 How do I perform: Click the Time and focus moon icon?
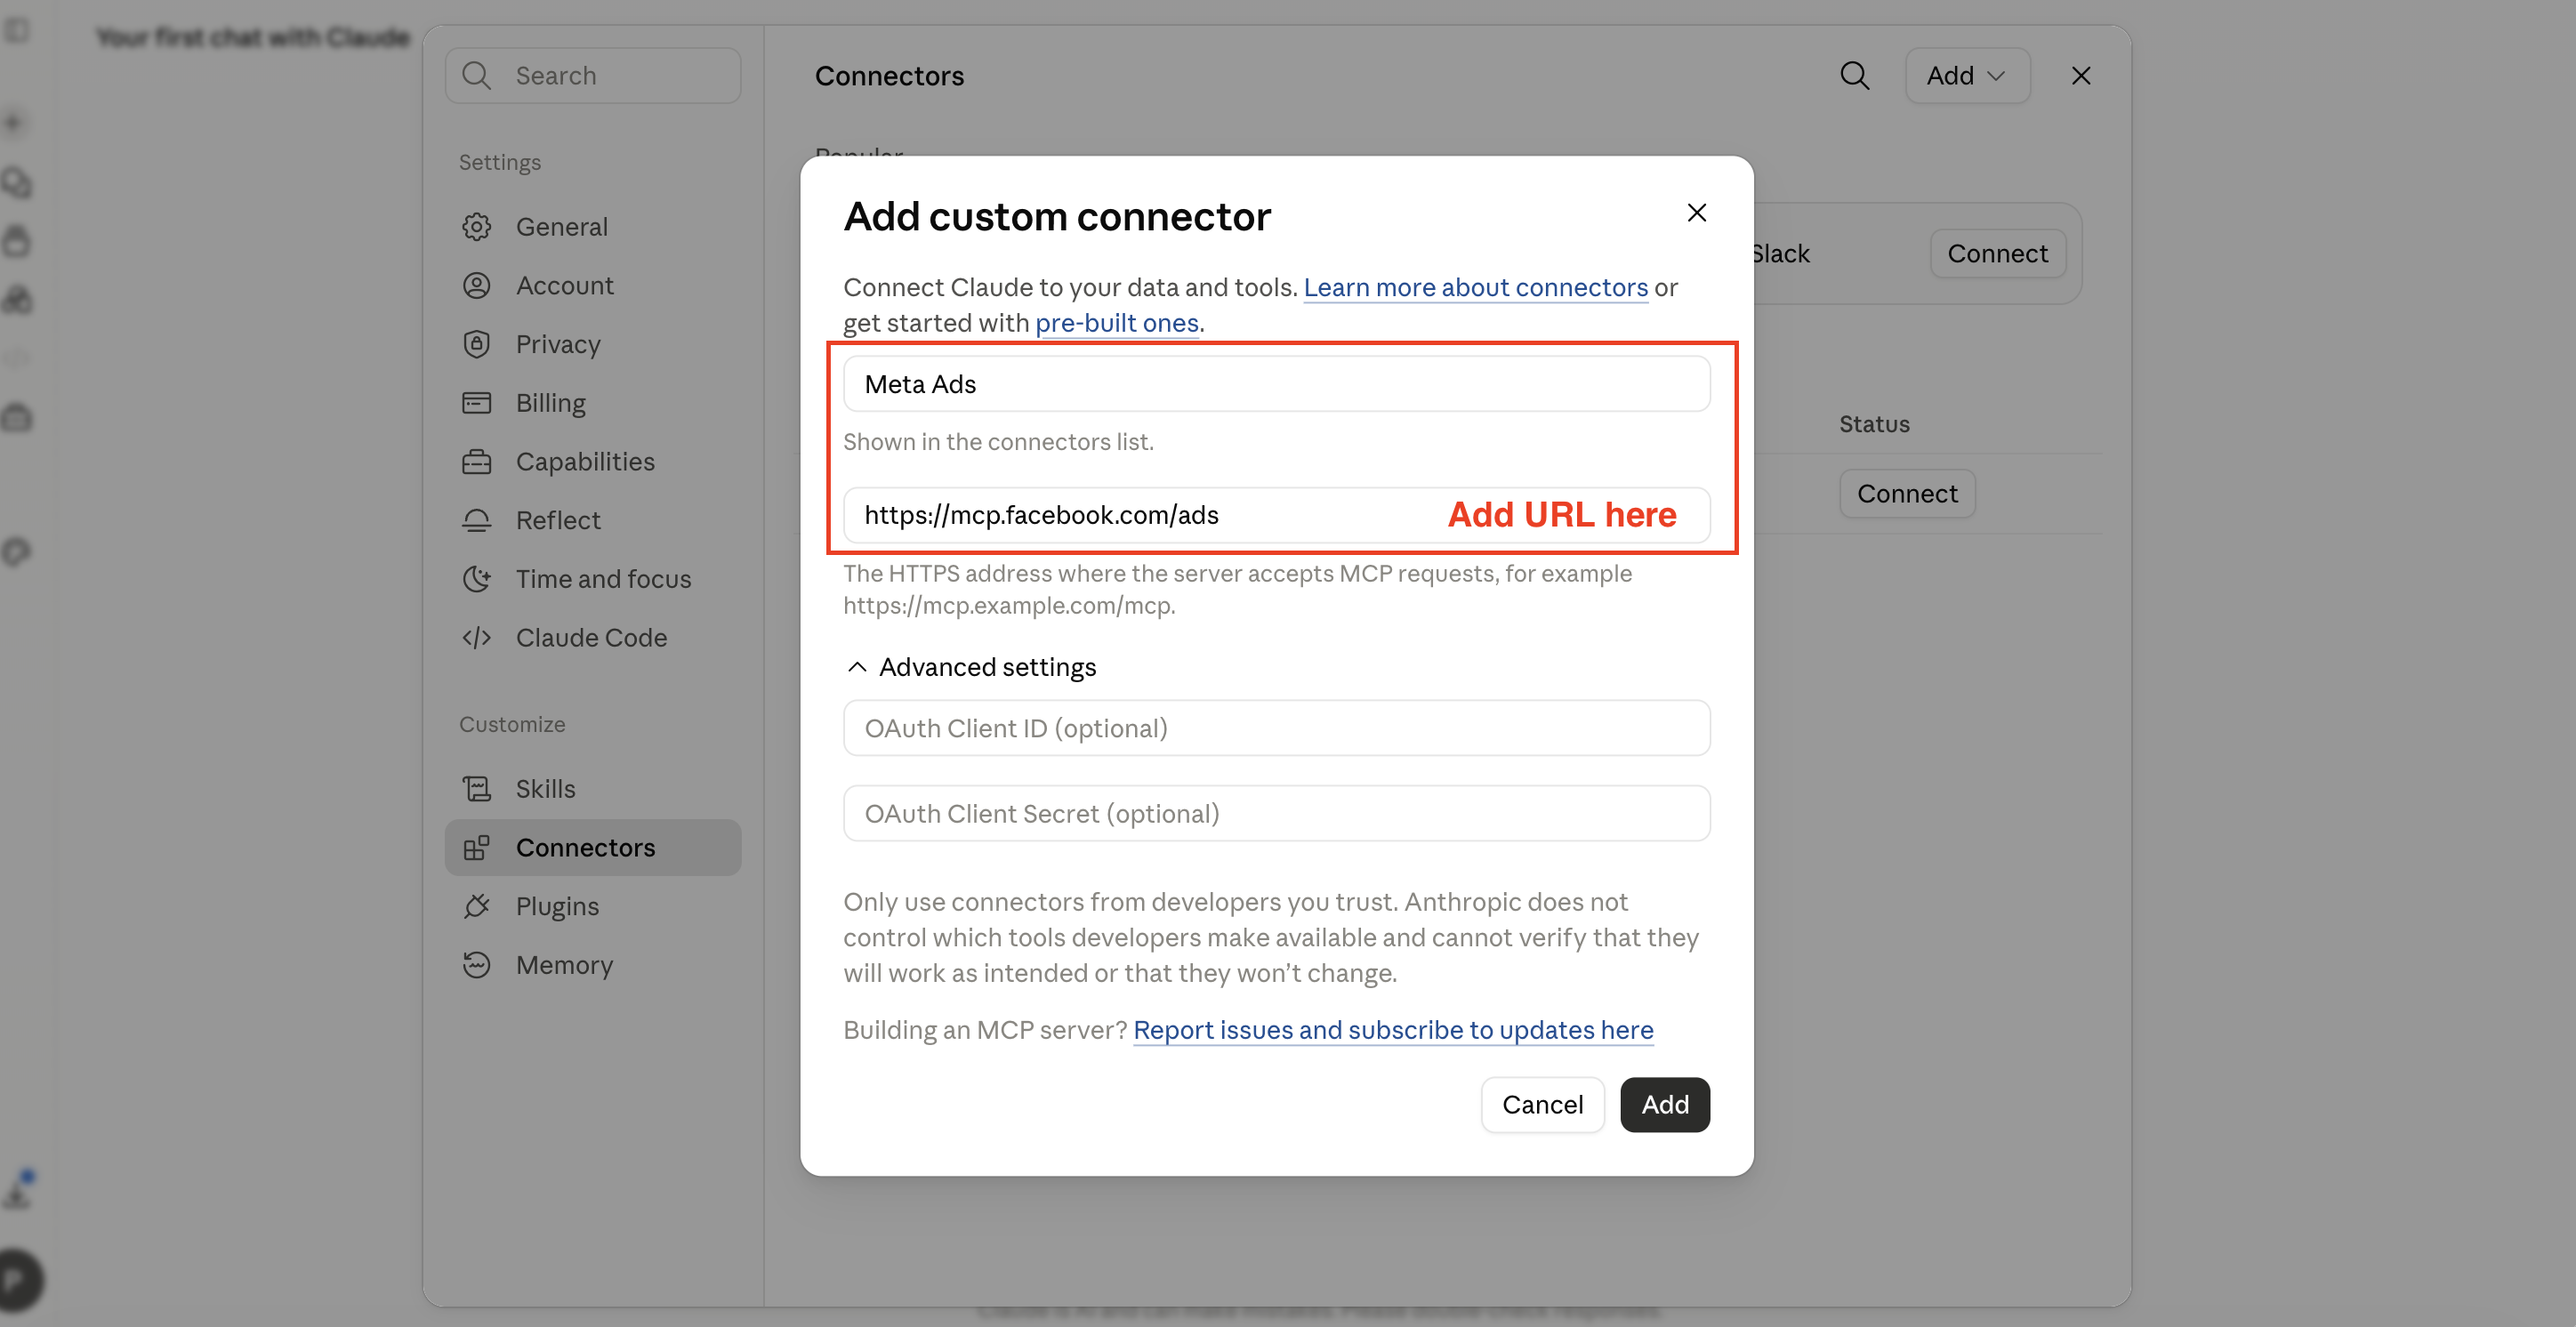coord(477,579)
